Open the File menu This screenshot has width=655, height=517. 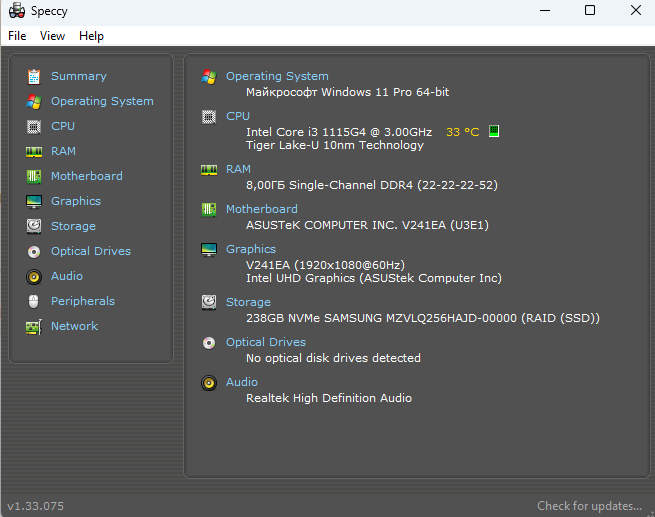(17, 36)
